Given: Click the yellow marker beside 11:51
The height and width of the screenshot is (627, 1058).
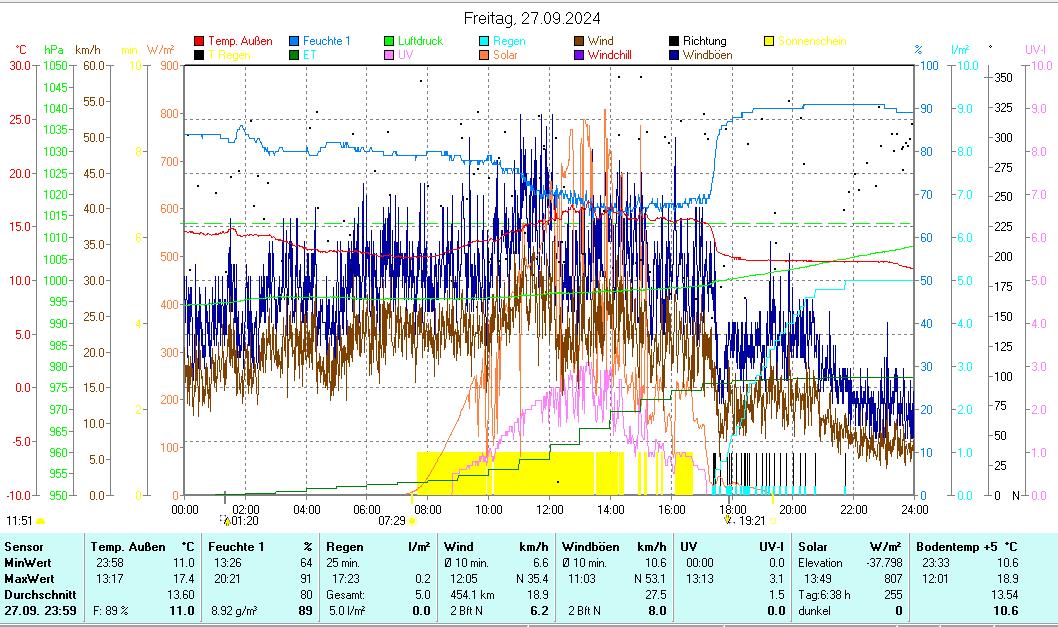Looking at the screenshot, I should pos(40,521).
